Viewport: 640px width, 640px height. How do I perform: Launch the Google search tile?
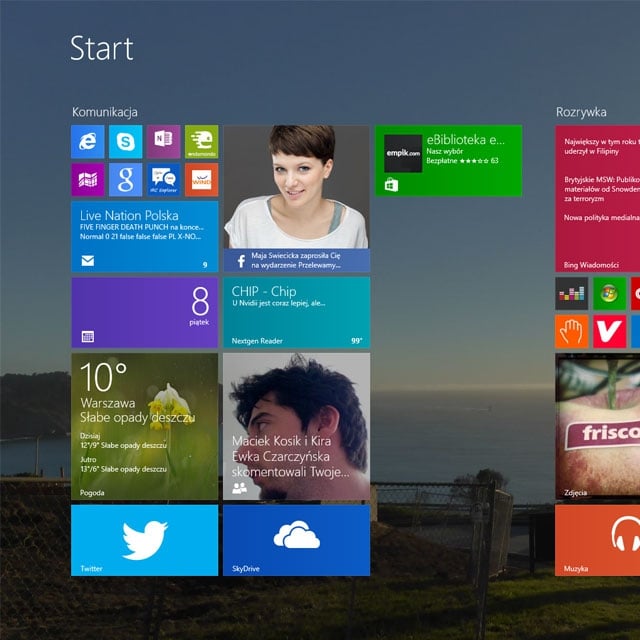(126, 180)
